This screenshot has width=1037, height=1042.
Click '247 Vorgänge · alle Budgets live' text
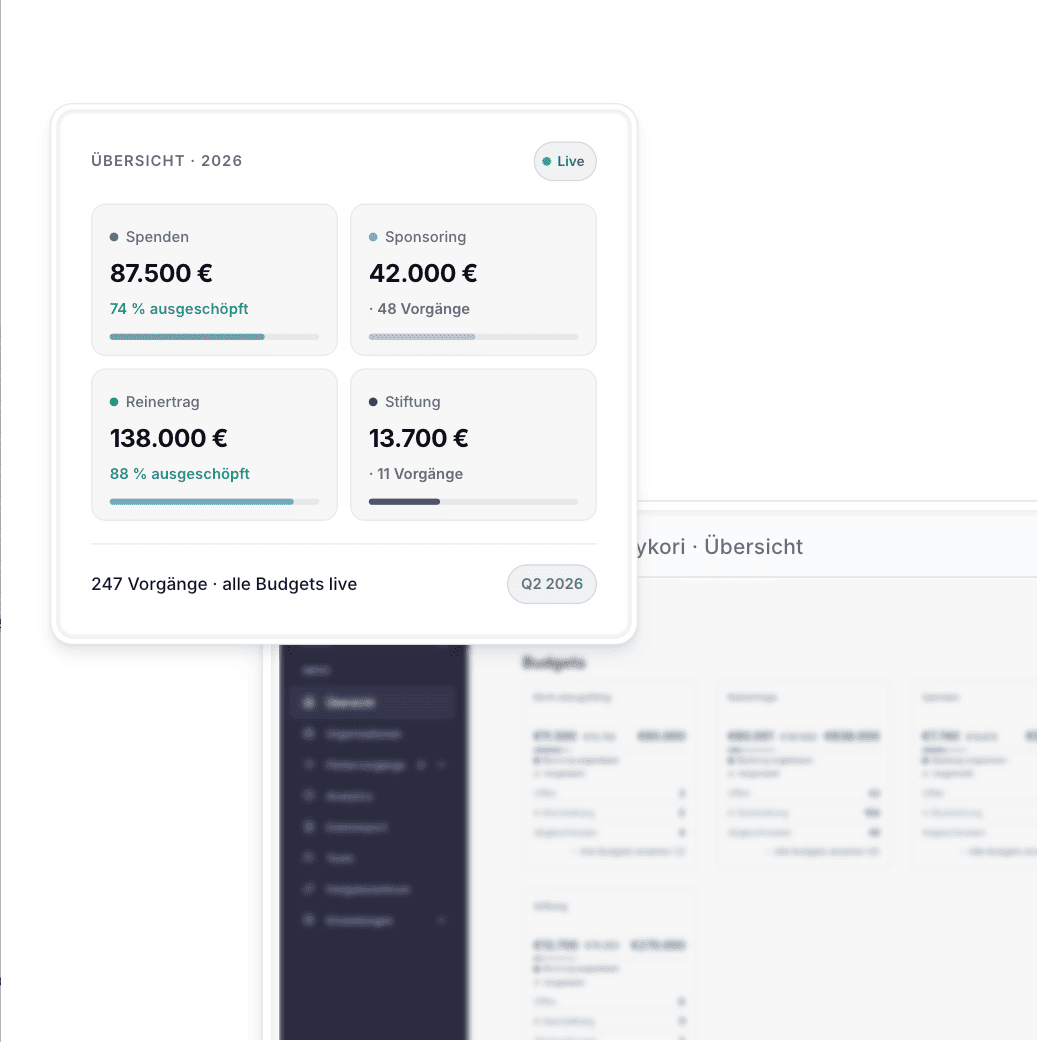tap(224, 584)
